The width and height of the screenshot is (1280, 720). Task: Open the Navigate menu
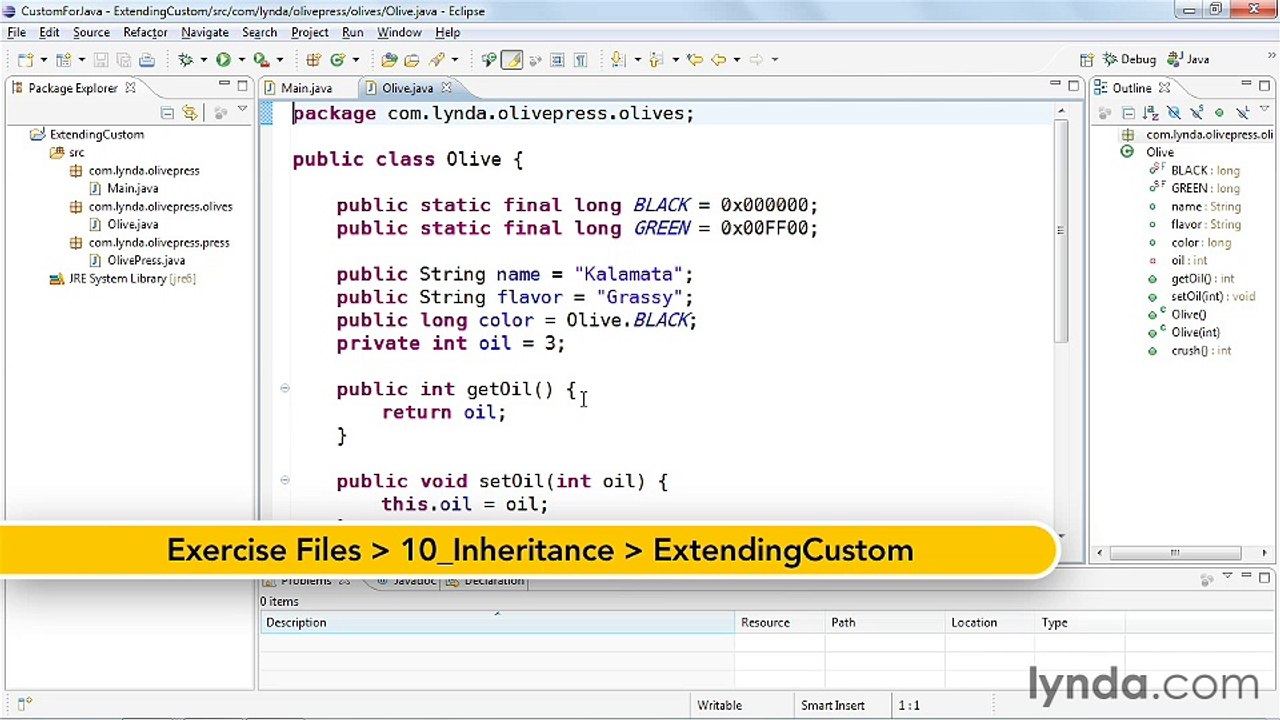coord(204,32)
